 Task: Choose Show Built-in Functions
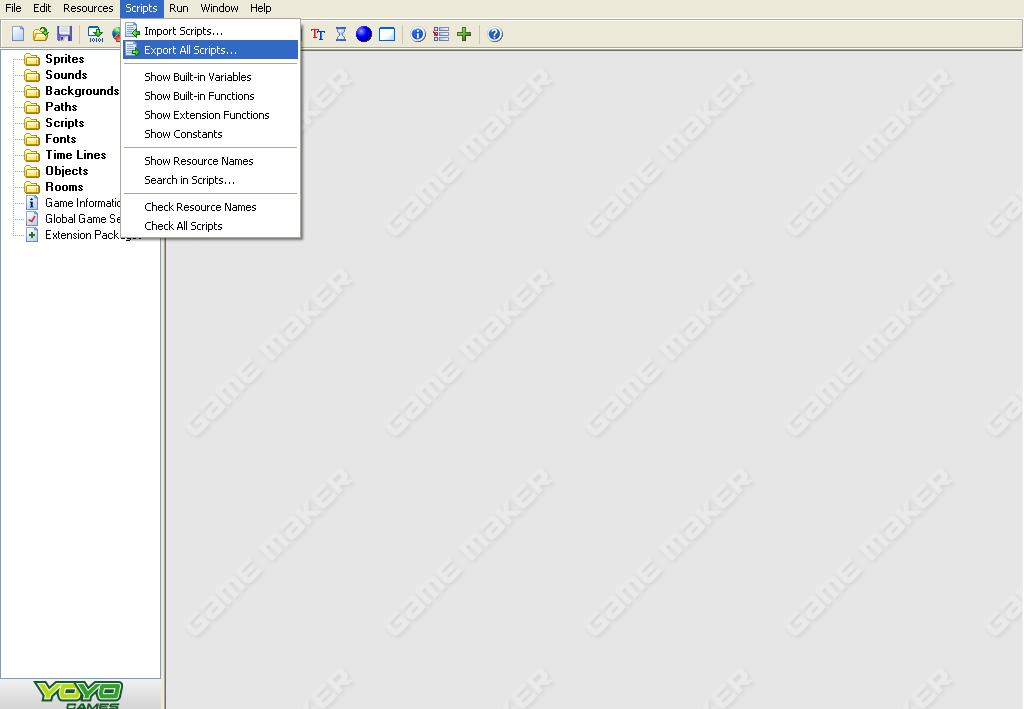(x=199, y=96)
